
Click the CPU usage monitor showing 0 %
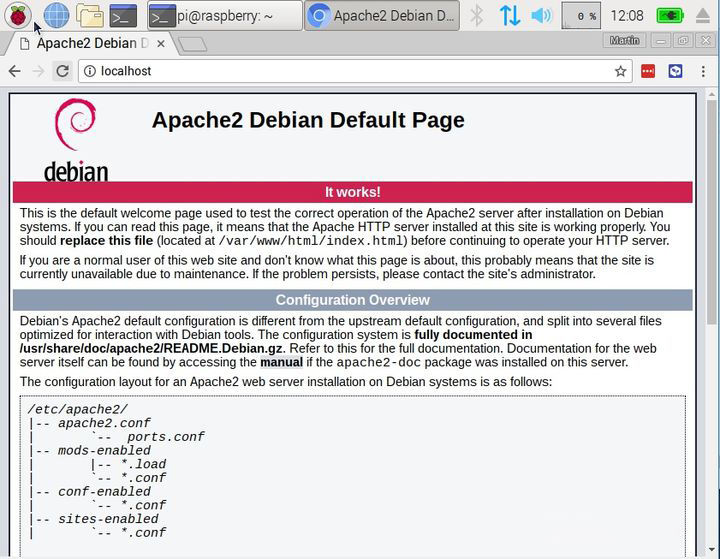tap(581, 16)
